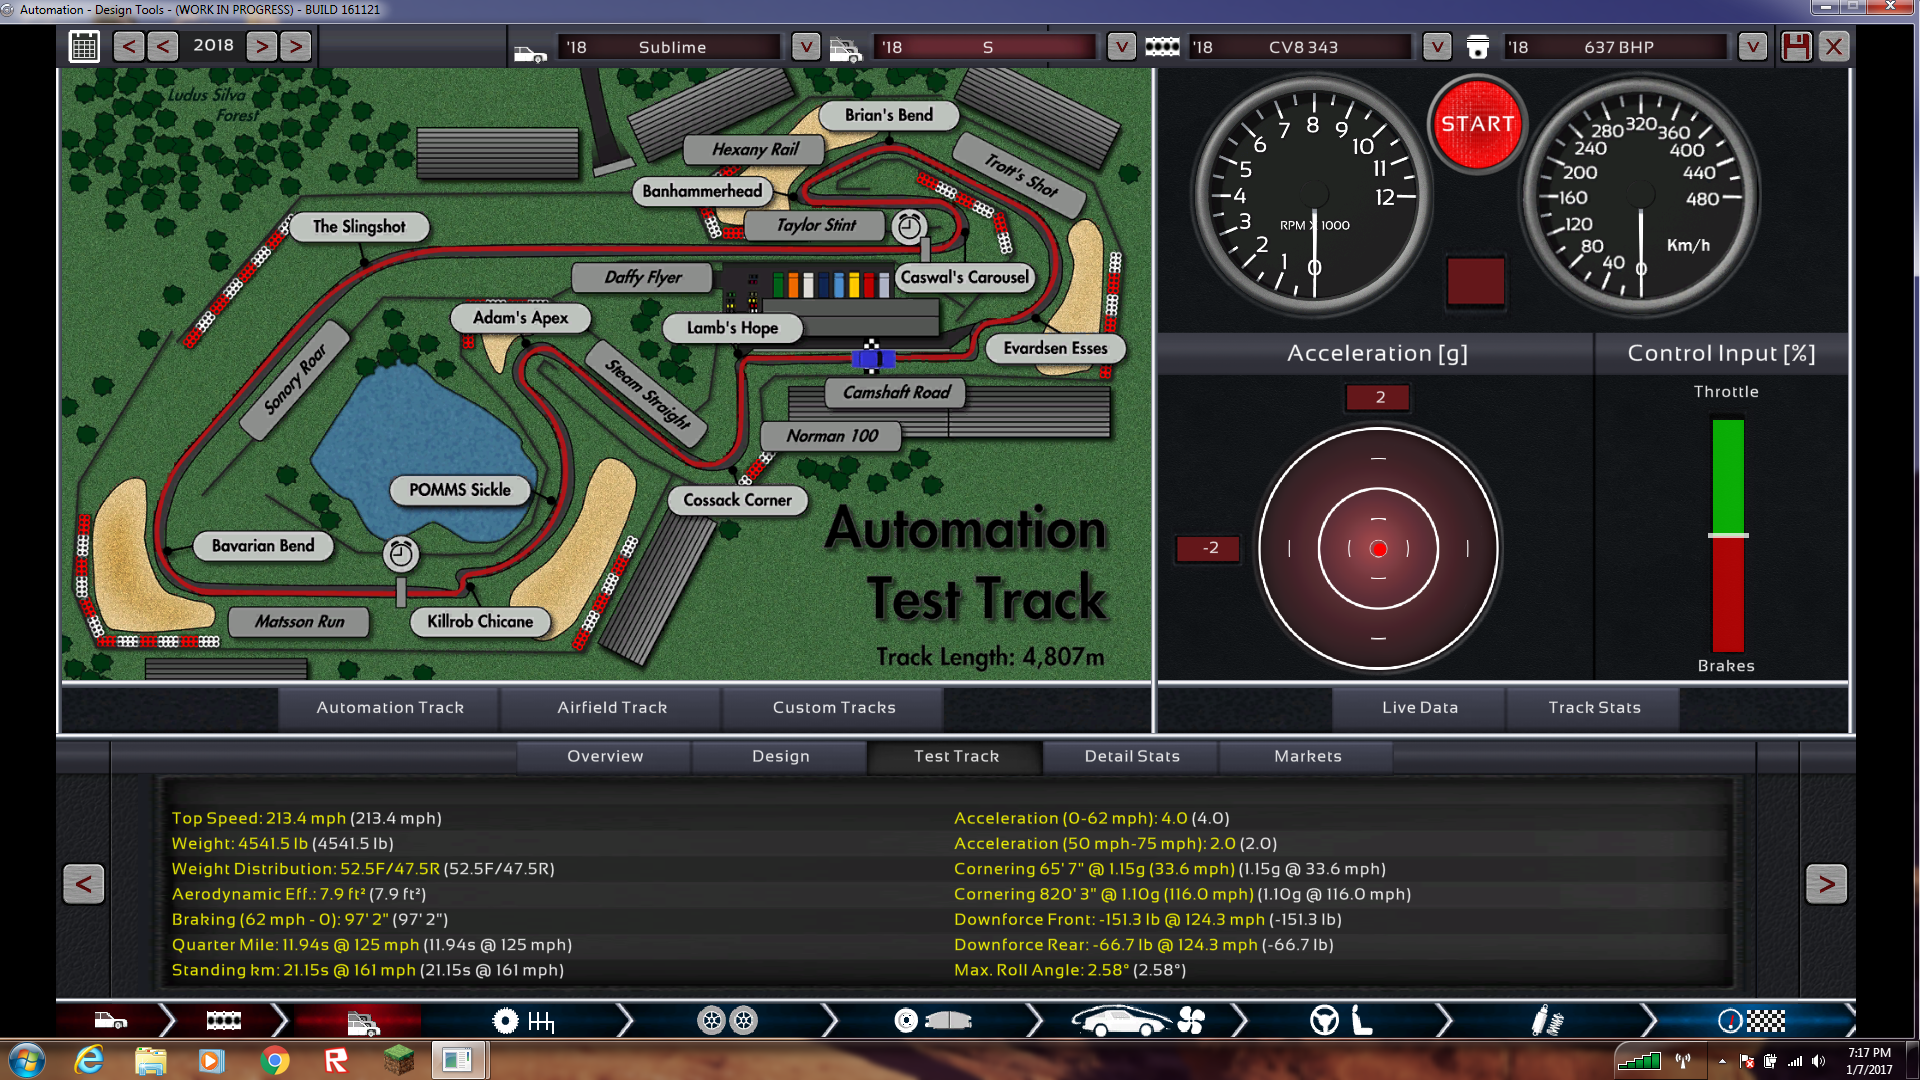Expand the 637 BHP engine variant dropdown
Image resolution: width=1920 pixels, height=1080 pixels.
coord(1752,47)
